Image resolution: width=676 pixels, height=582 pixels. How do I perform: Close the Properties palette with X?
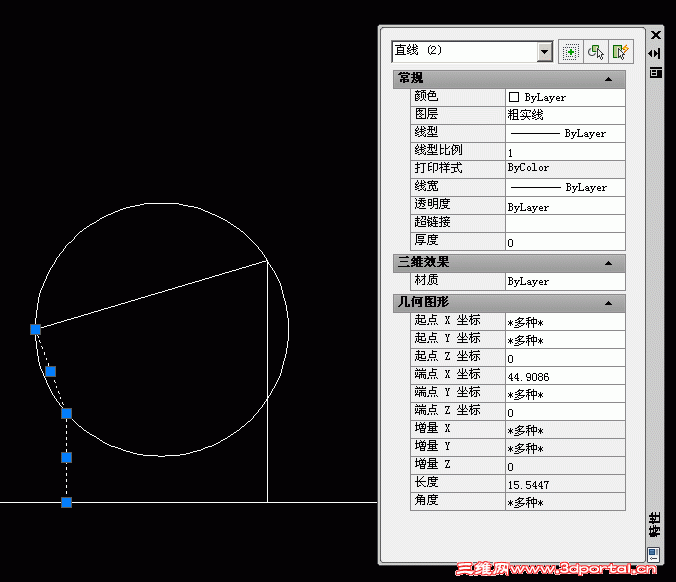656,35
